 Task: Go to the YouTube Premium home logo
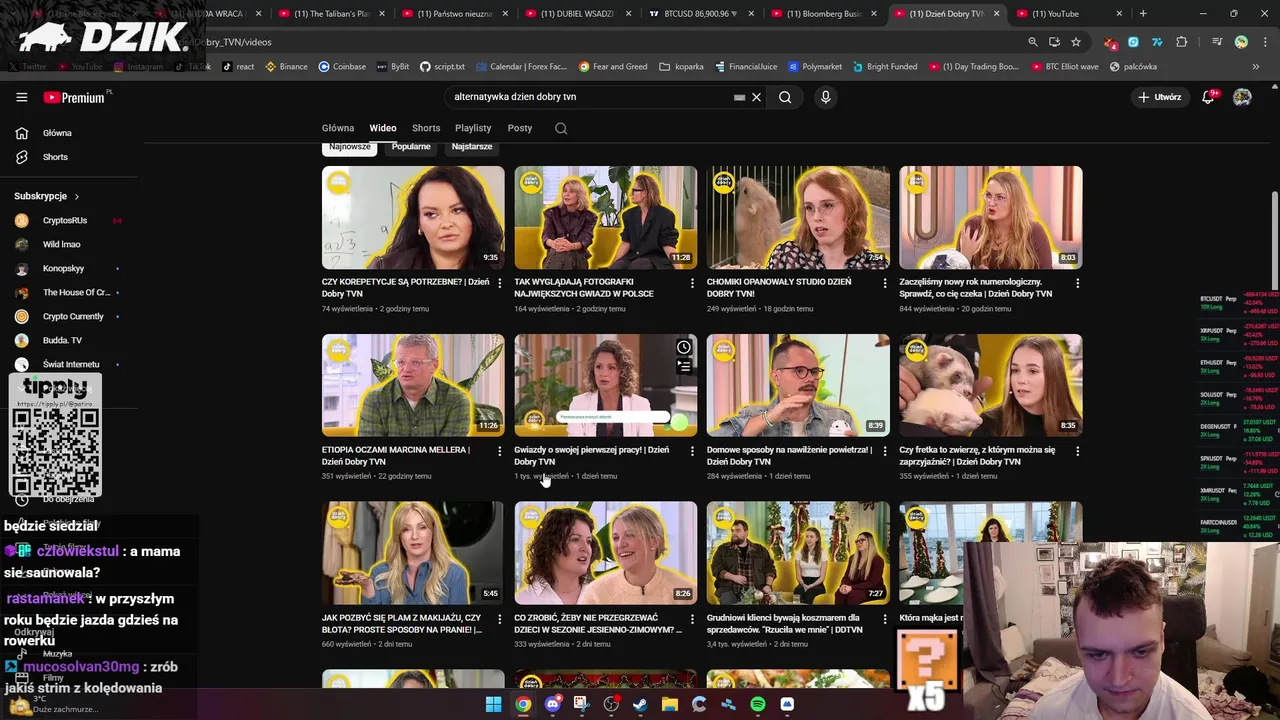[75, 97]
